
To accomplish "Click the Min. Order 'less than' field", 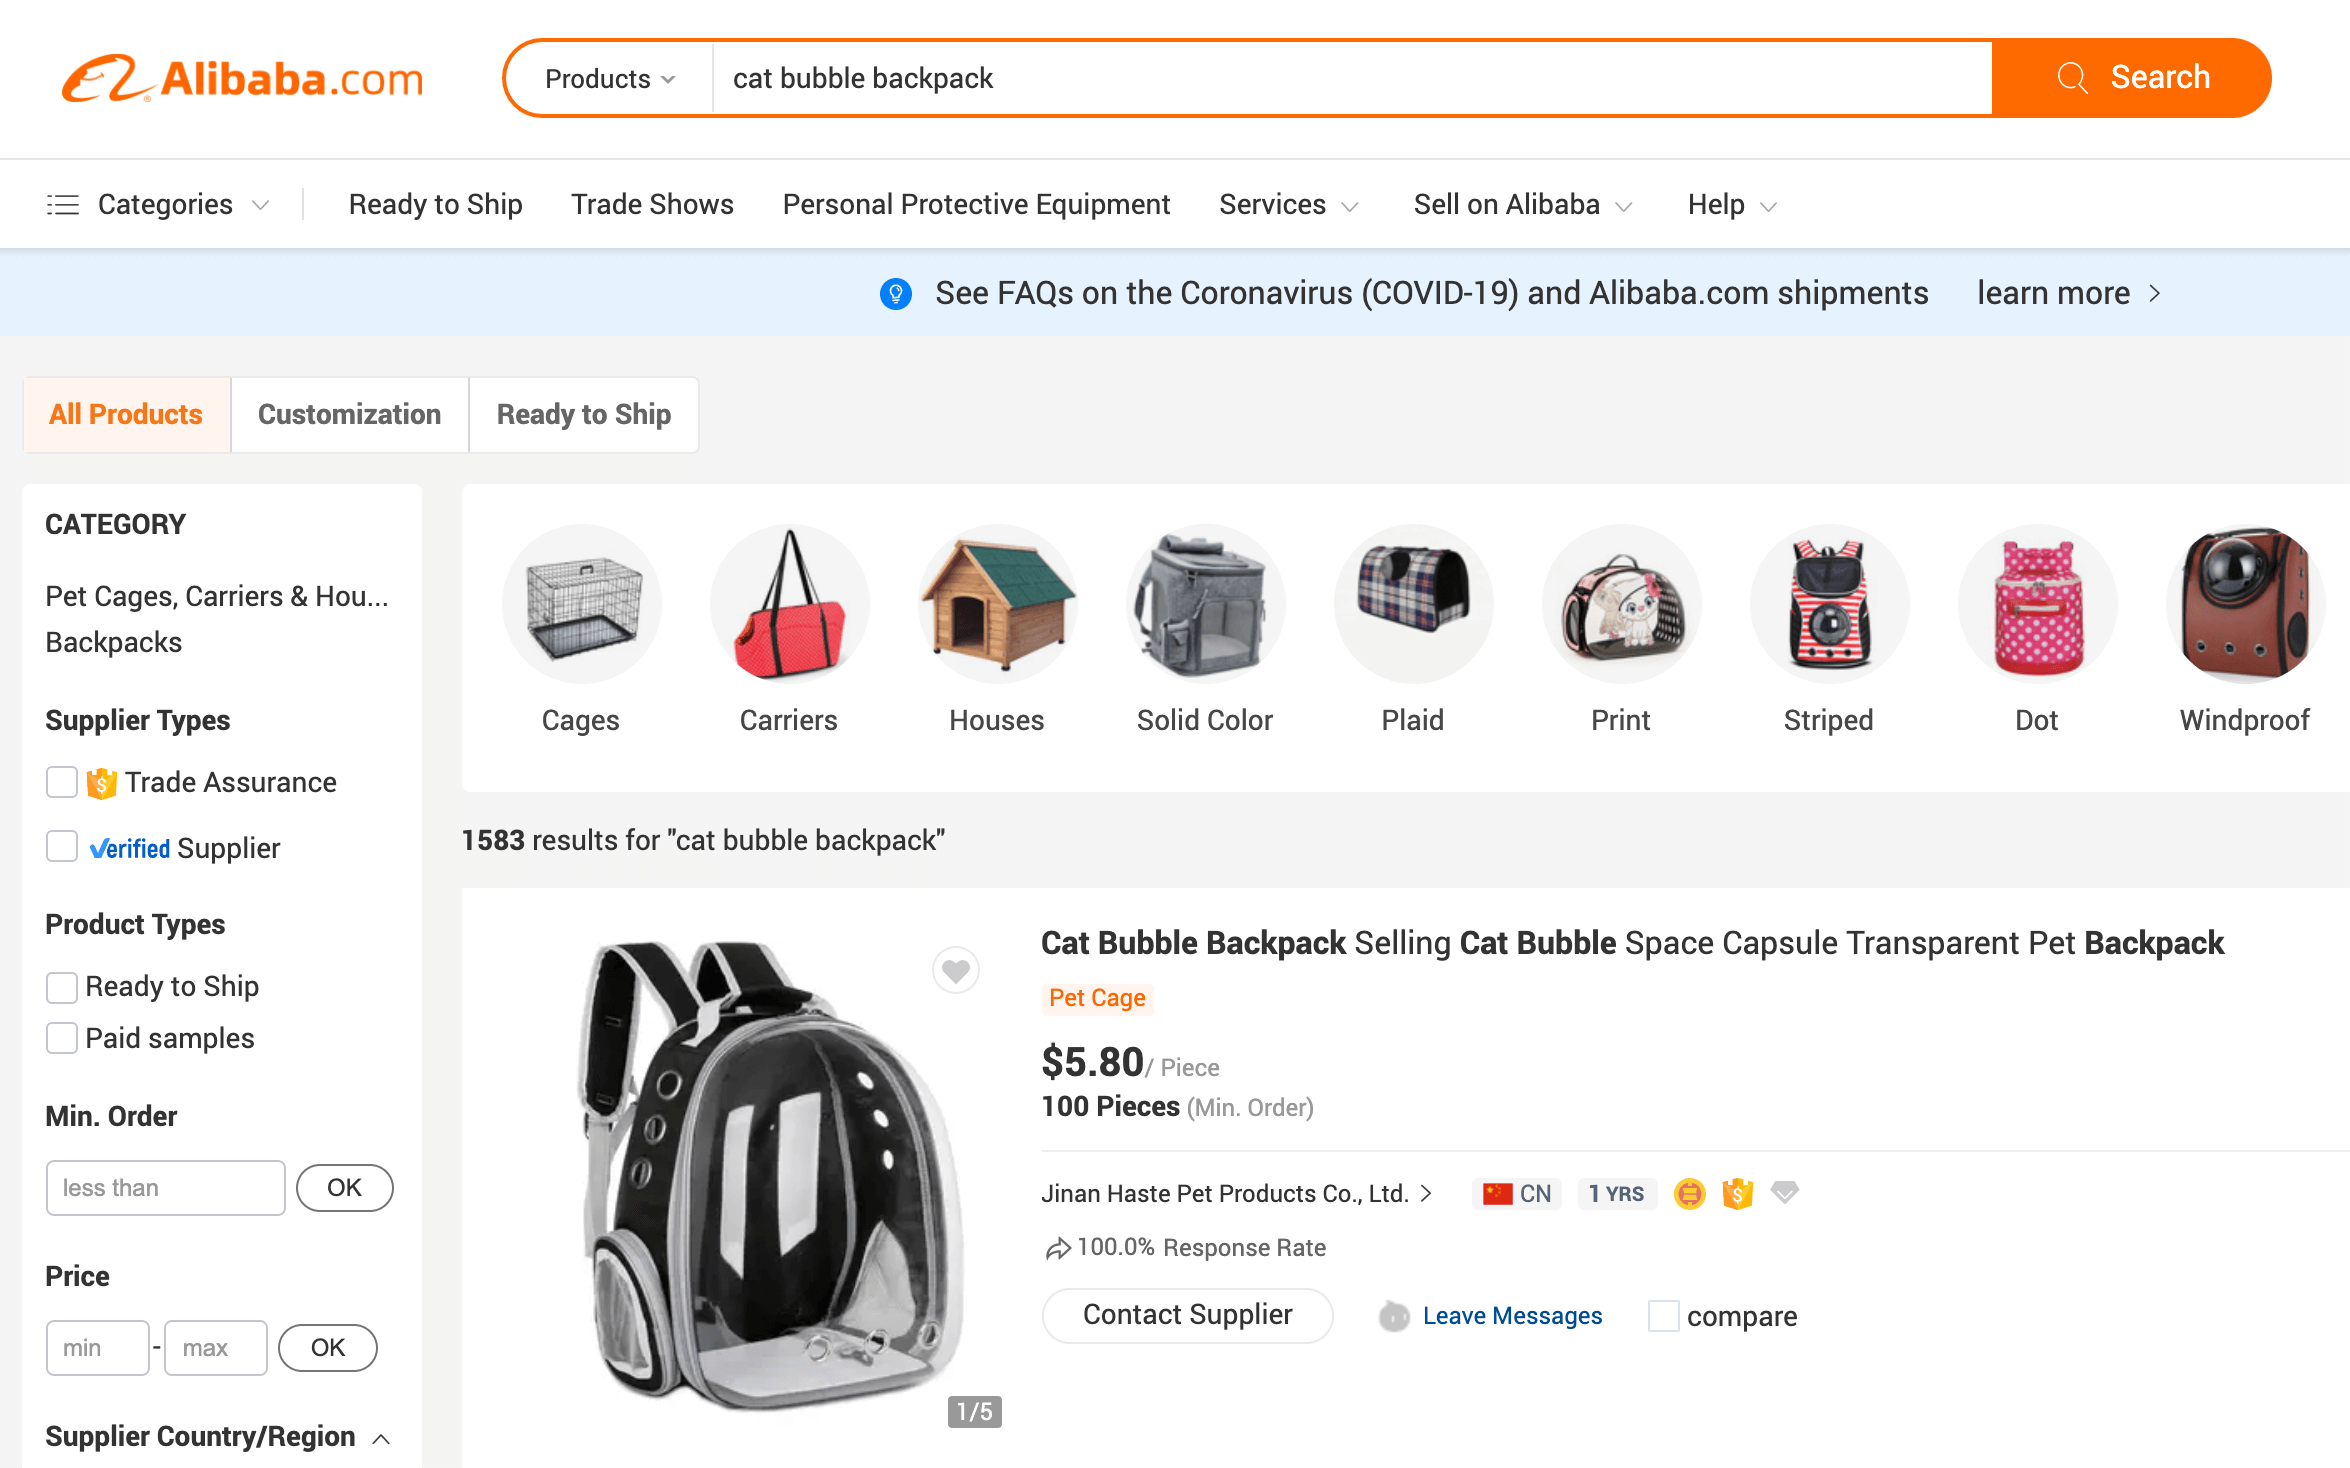I will click(165, 1188).
